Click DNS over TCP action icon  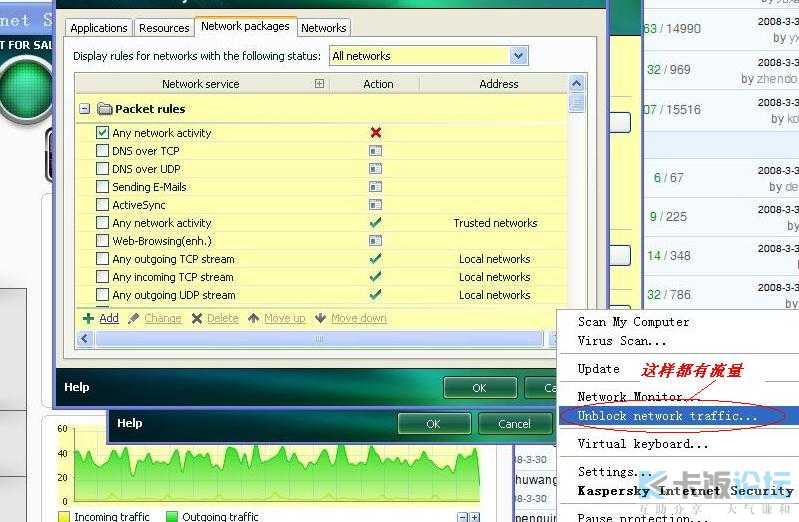coord(376,151)
